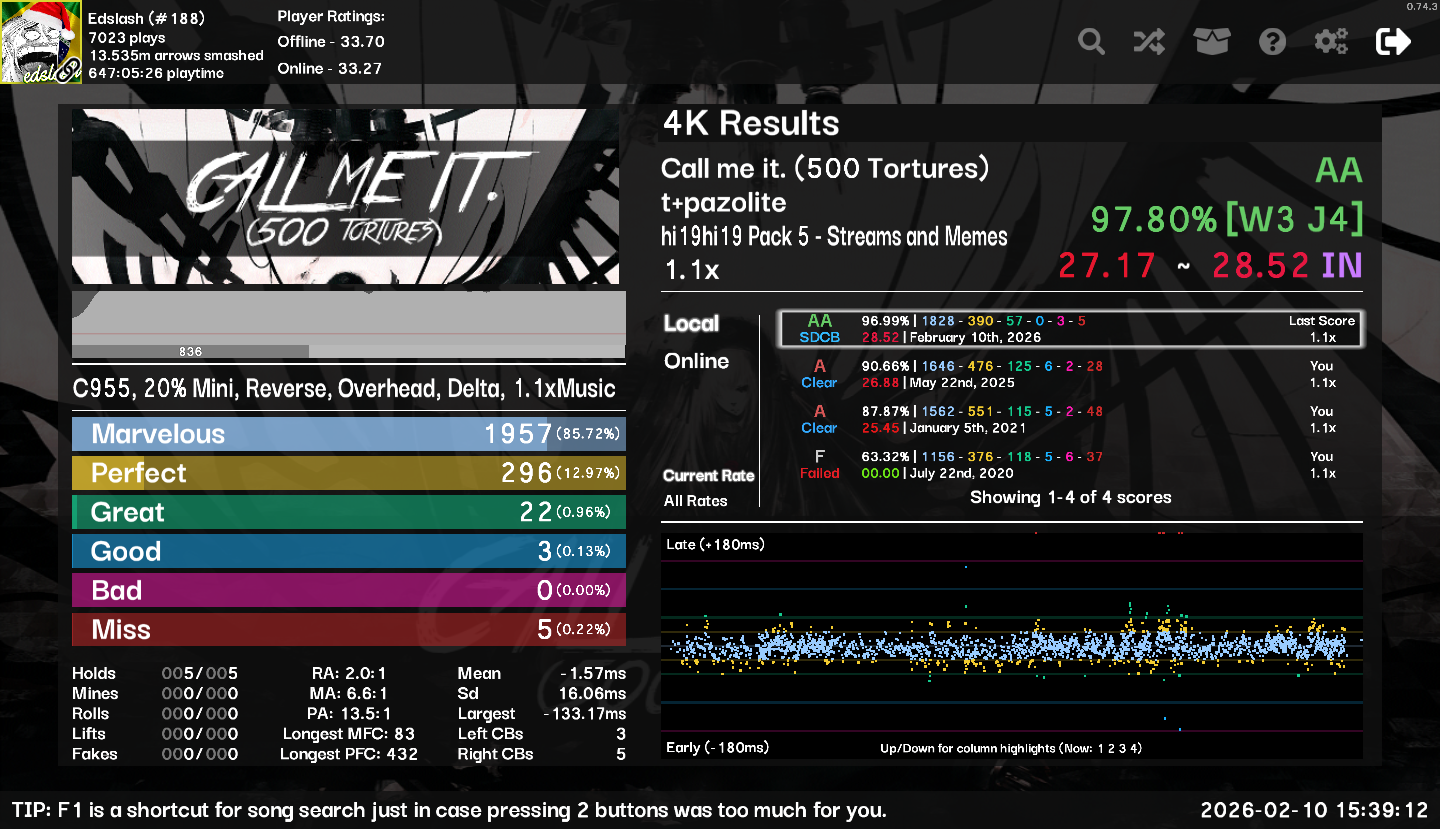
Task: Click the shuffle random song icon
Action: click(x=1148, y=42)
